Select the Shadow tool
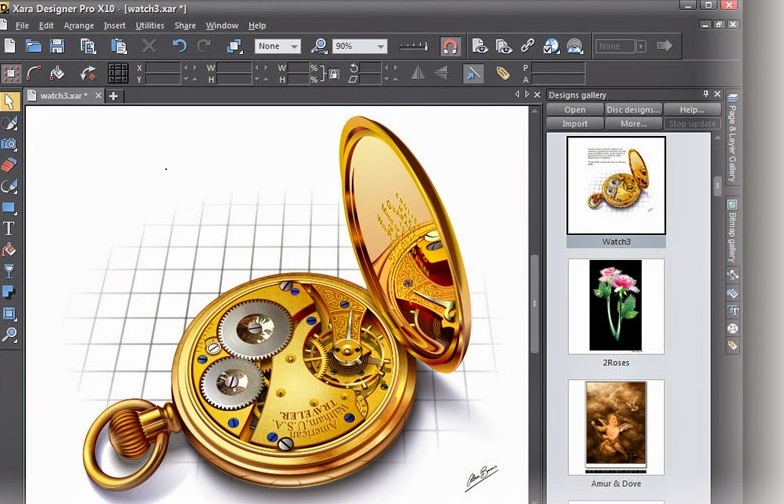Viewport: 784px width, 504px height. (x=9, y=292)
